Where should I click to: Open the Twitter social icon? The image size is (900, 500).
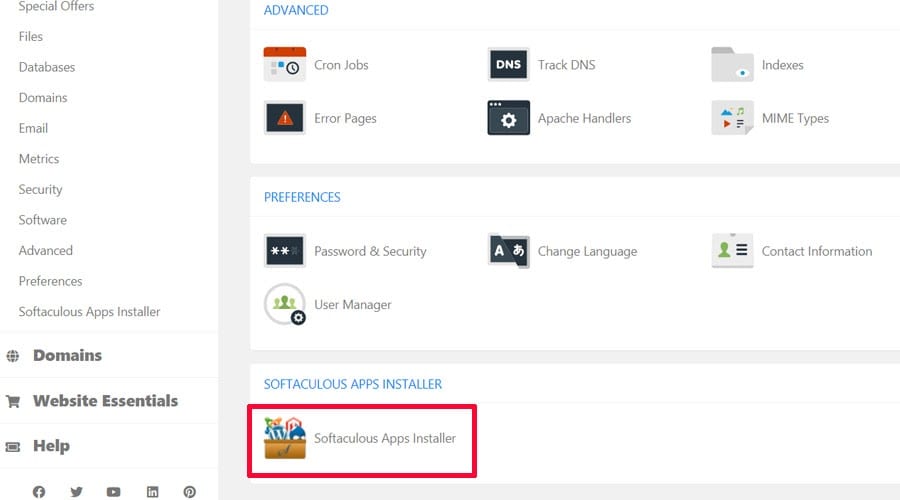point(76,492)
